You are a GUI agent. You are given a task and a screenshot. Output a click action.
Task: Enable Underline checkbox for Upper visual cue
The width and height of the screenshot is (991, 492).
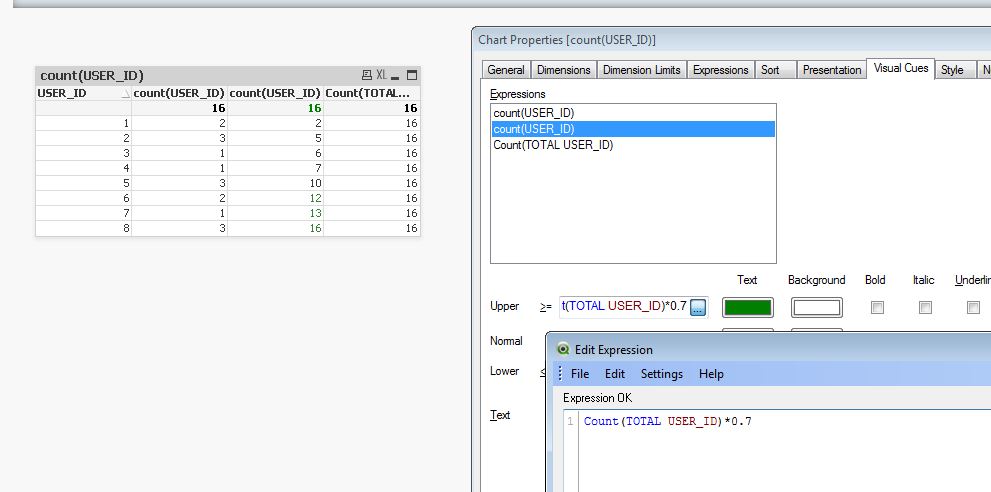point(973,308)
